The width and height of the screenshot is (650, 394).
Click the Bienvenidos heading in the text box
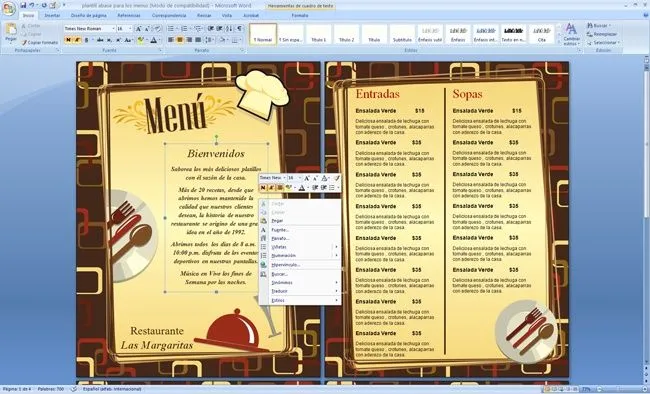pos(216,153)
